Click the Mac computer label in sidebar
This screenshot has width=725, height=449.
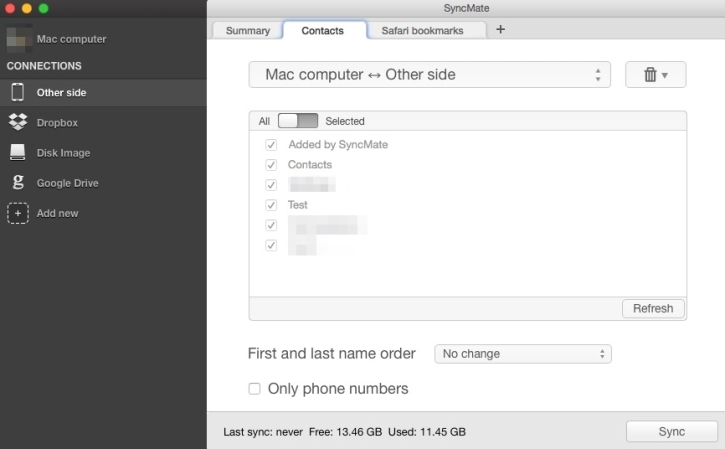pos(71,39)
